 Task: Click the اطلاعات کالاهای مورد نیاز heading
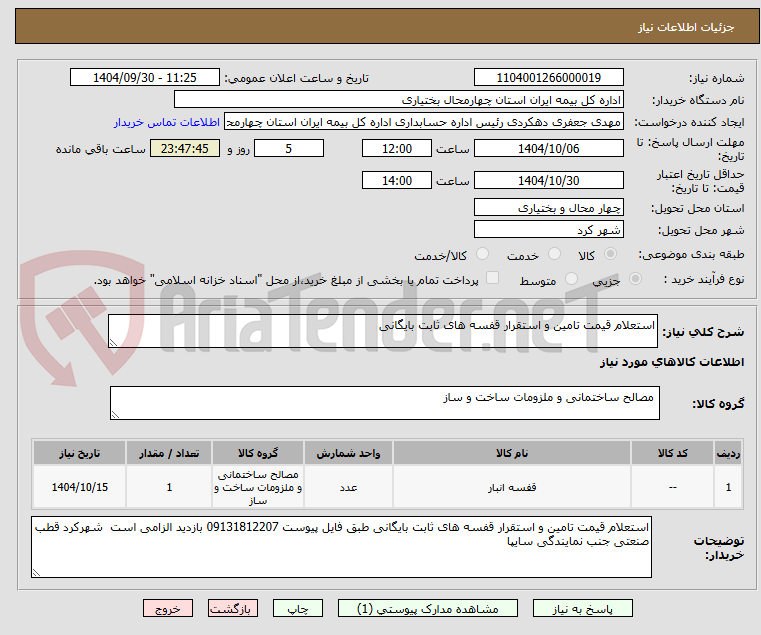[672, 362]
